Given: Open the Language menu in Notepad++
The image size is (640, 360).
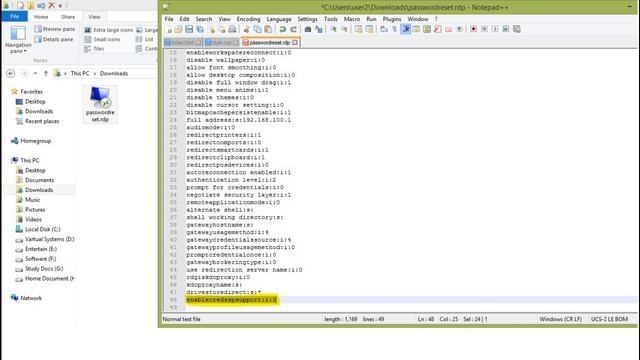Looking at the screenshot, I should pyautogui.click(x=279, y=19).
